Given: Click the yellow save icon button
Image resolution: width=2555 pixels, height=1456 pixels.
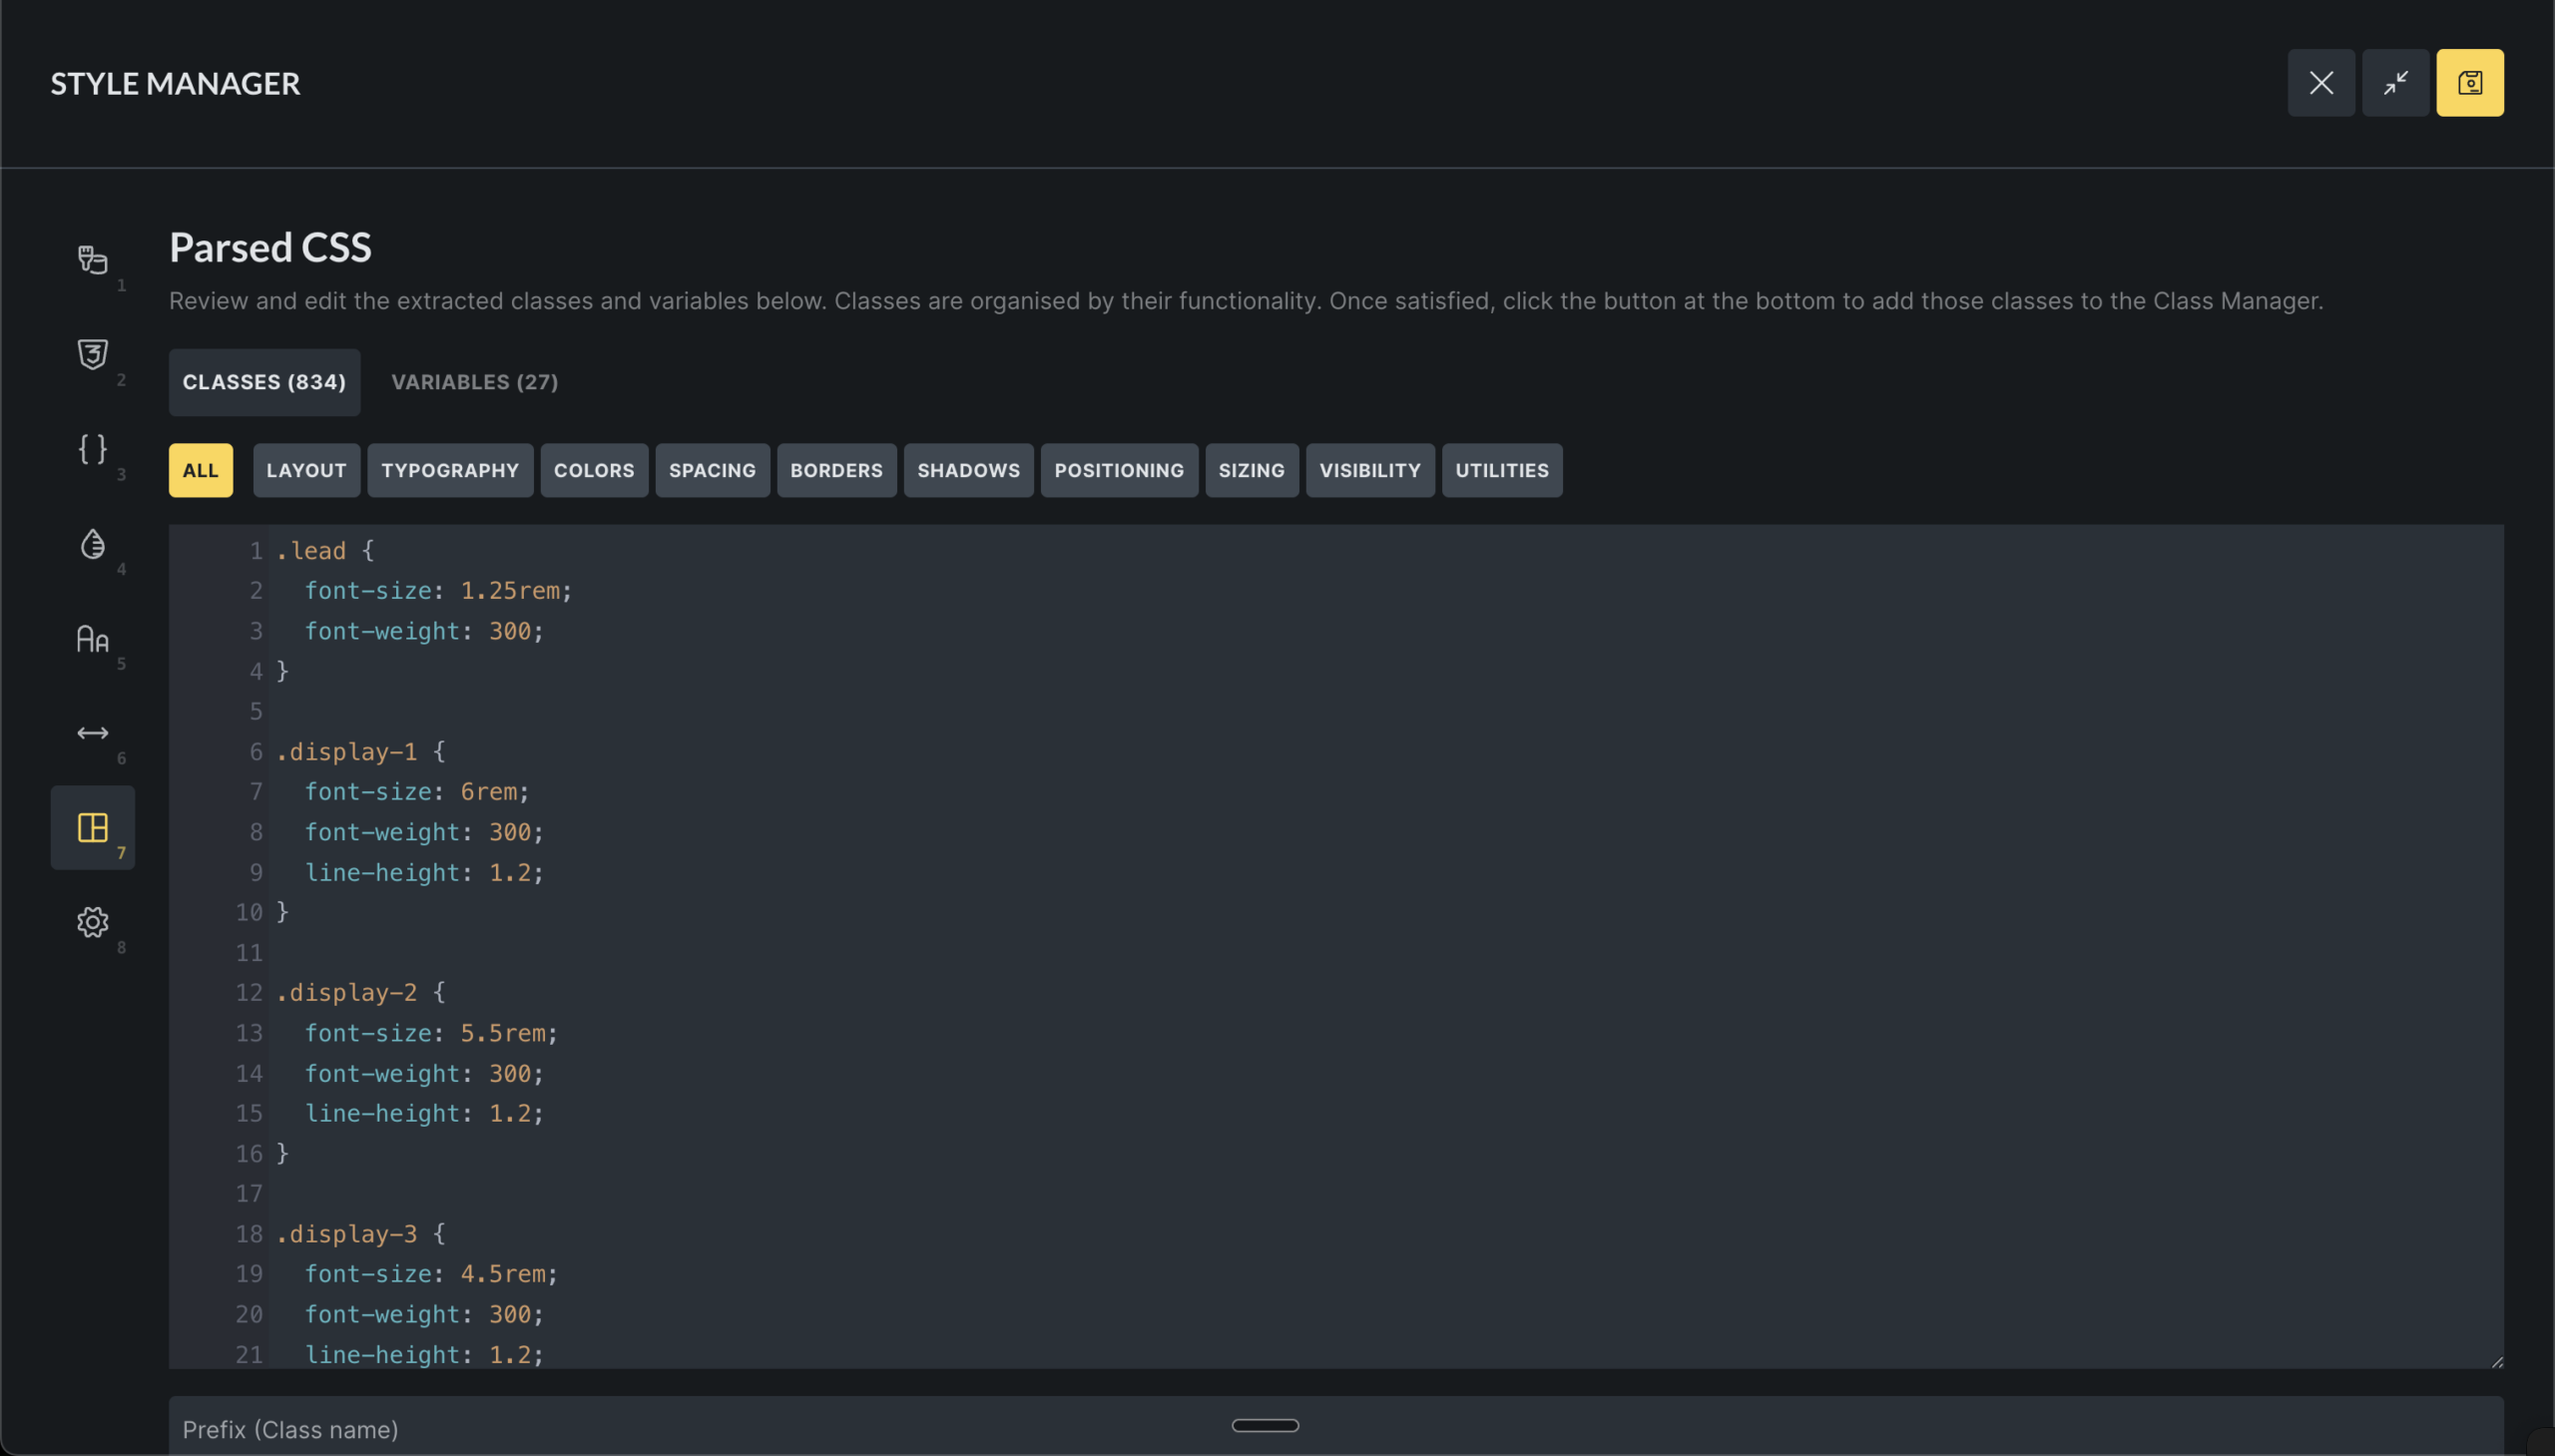Looking at the screenshot, I should [x=2469, y=83].
